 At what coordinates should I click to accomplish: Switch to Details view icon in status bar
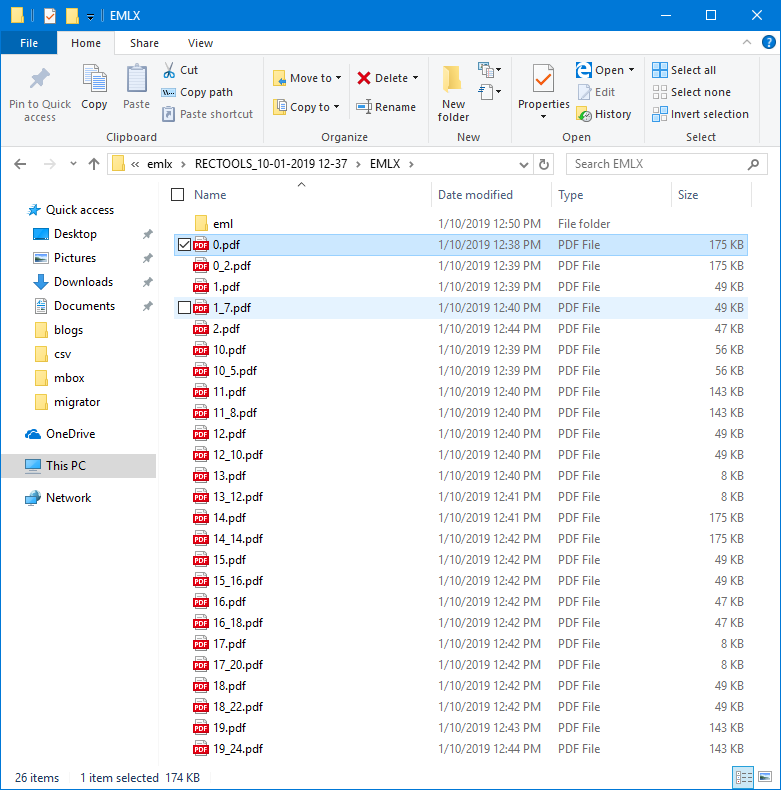[x=744, y=777]
